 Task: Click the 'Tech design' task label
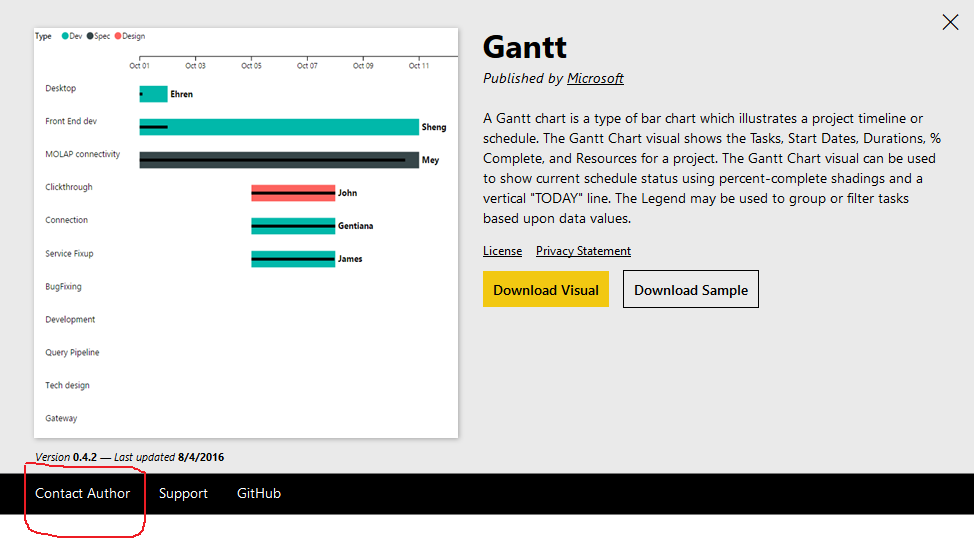(x=67, y=385)
